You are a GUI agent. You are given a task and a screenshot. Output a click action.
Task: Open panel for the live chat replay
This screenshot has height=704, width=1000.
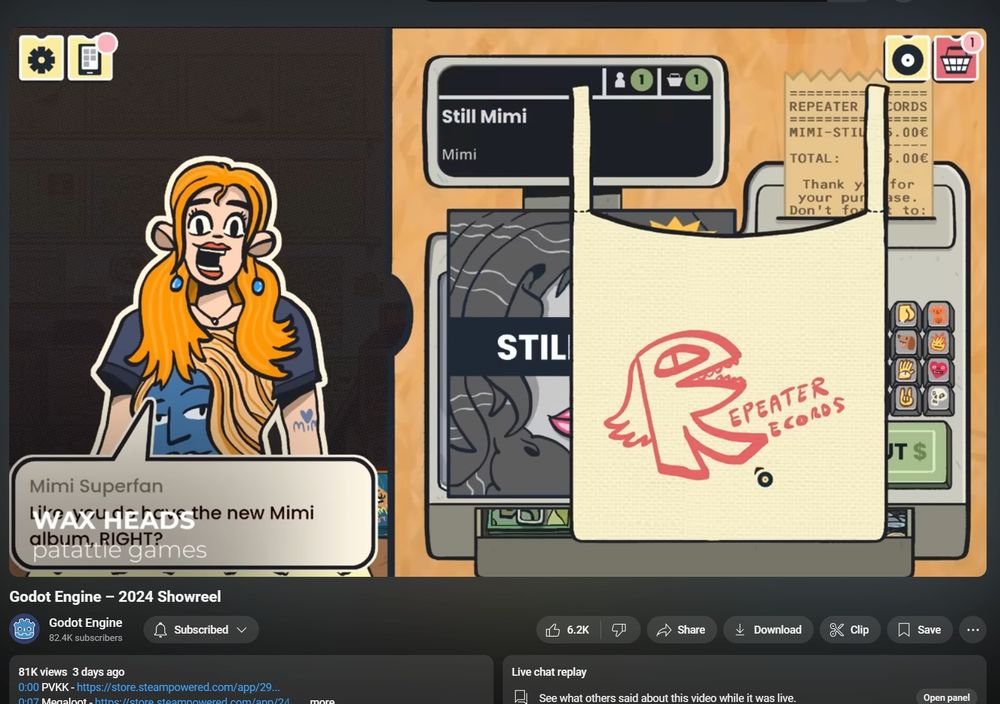click(x=945, y=696)
